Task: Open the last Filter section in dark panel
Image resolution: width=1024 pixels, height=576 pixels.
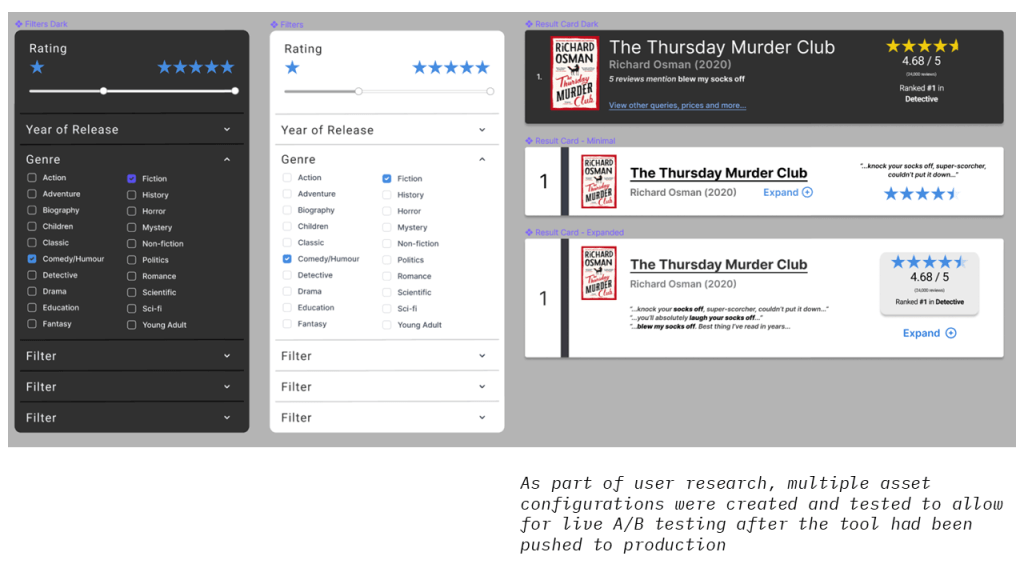Action: click(x=227, y=417)
